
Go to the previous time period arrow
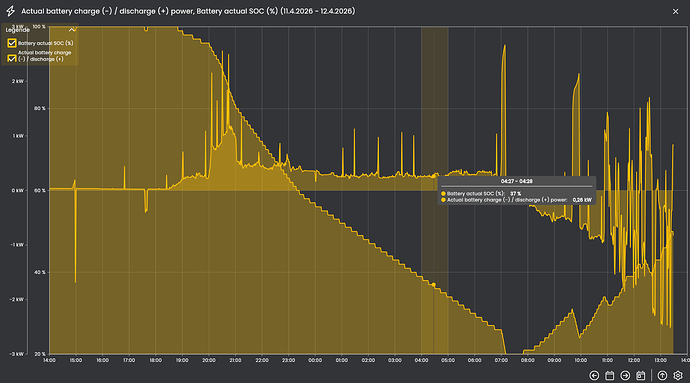click(x=594, y=375)
